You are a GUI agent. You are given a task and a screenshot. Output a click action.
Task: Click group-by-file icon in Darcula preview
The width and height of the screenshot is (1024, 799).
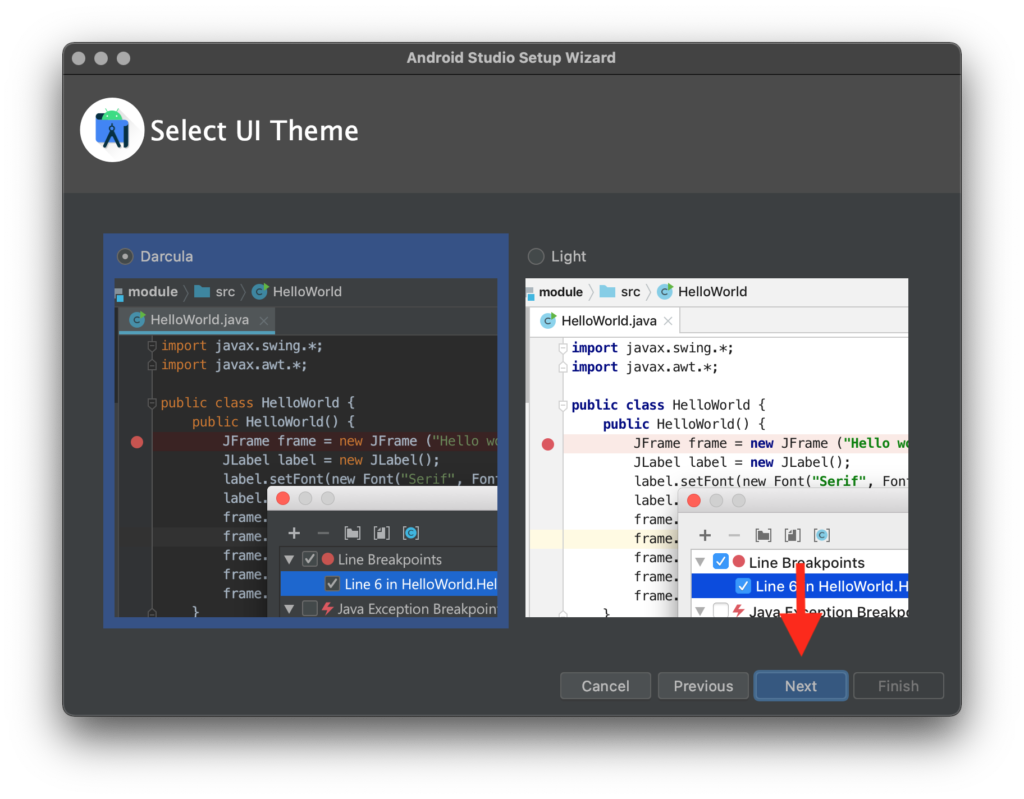(x=381, y=533)
